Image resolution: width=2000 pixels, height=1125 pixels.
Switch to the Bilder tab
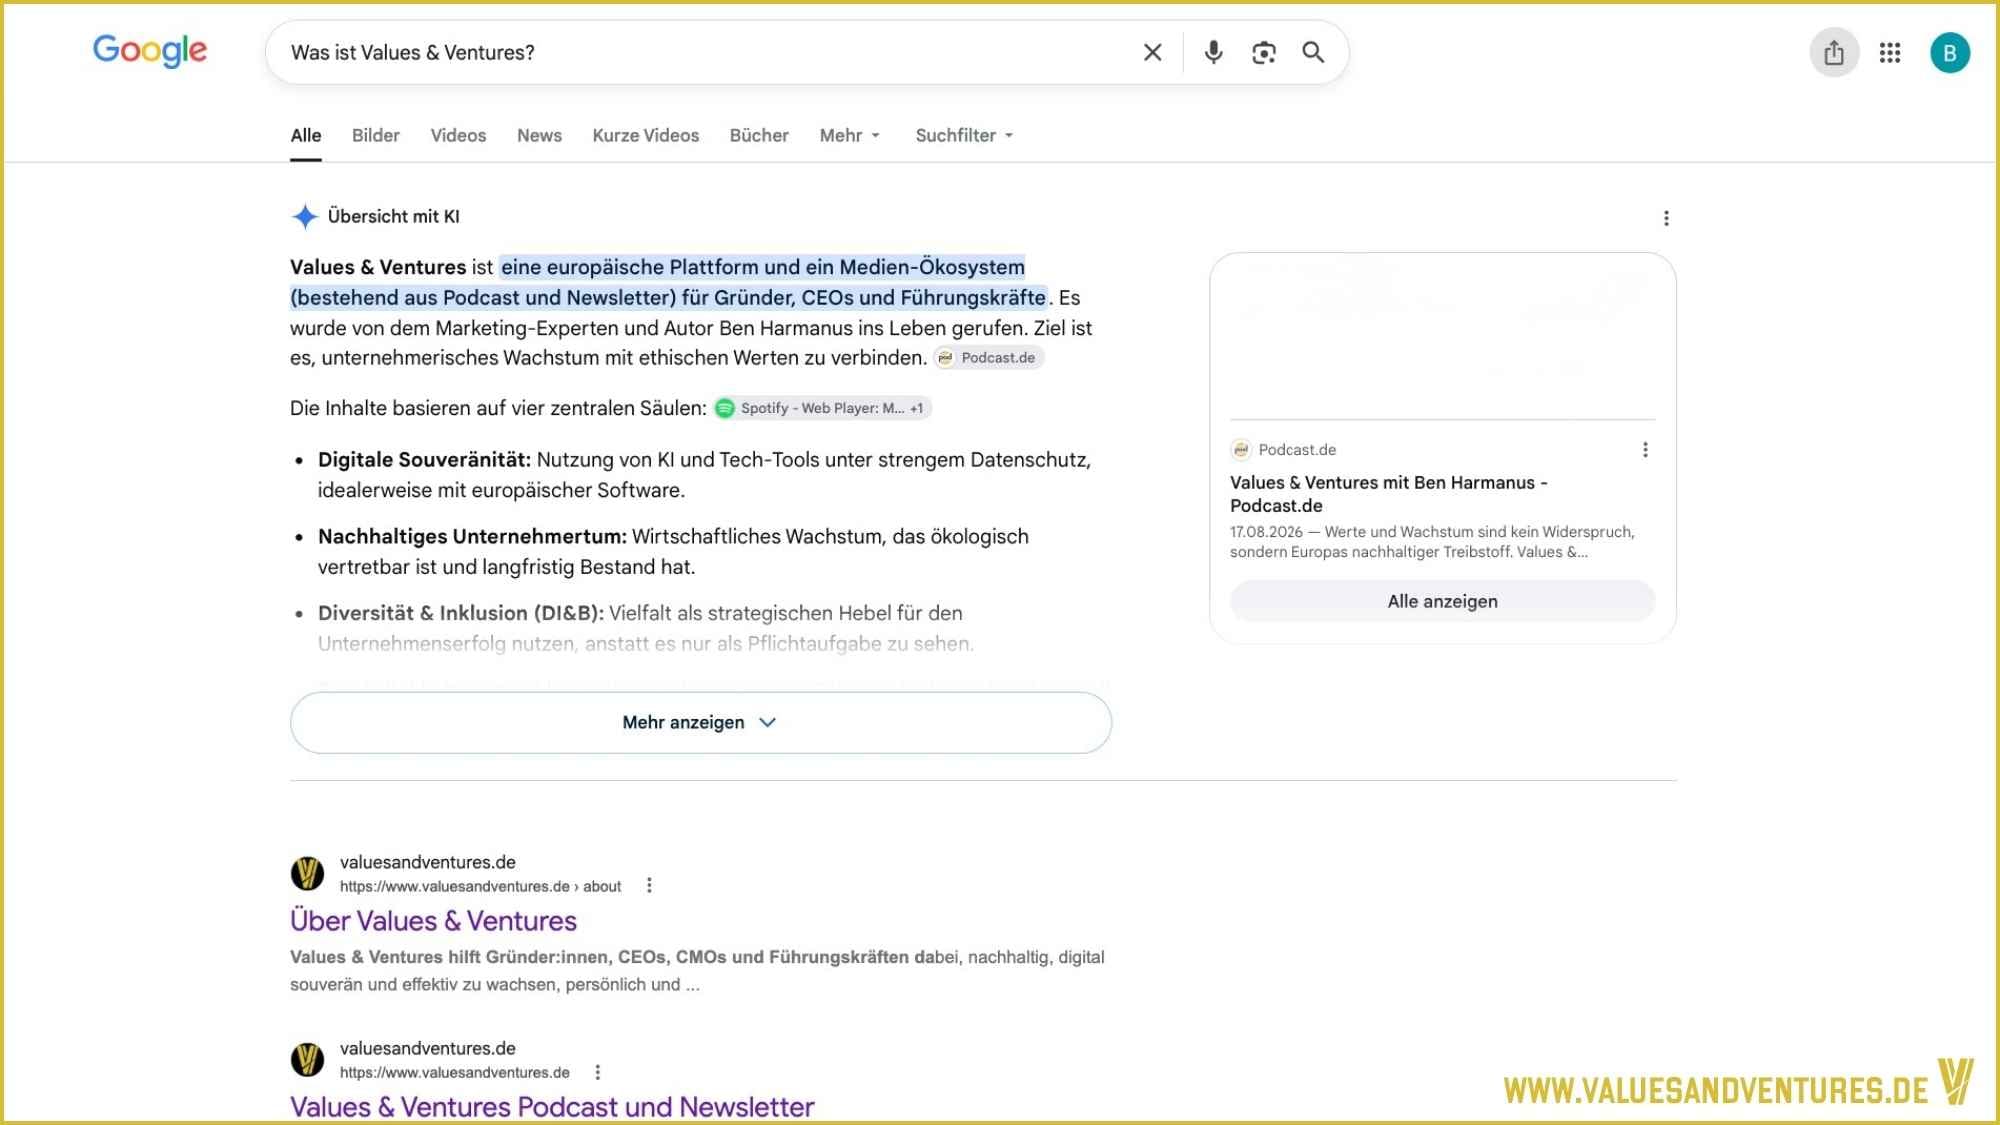376,135
